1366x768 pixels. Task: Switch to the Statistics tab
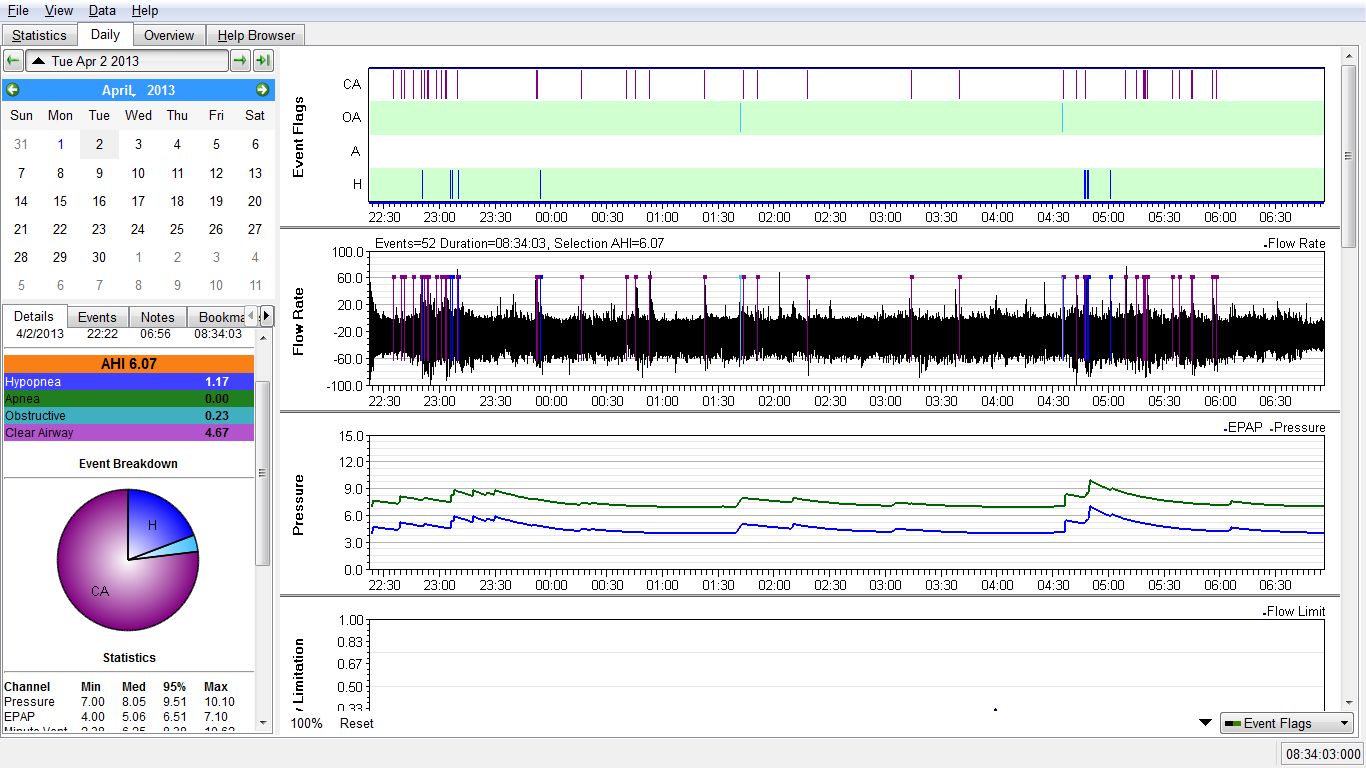click(x=40, y=35)
